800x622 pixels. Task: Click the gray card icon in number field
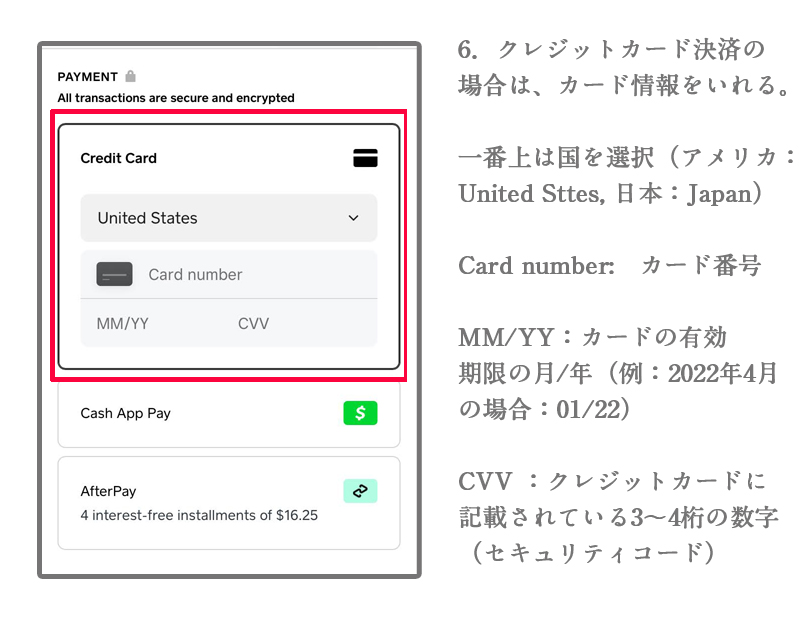click(114, 274)
